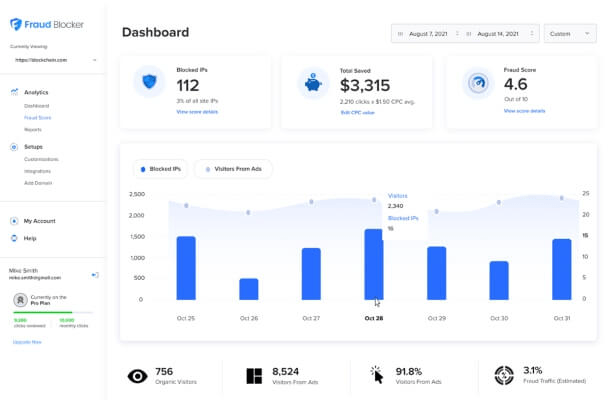The height and width of the screenshot is (400, 608).
Task: Open the August 7, 2021 start date picker
Action: coord(428,34)
